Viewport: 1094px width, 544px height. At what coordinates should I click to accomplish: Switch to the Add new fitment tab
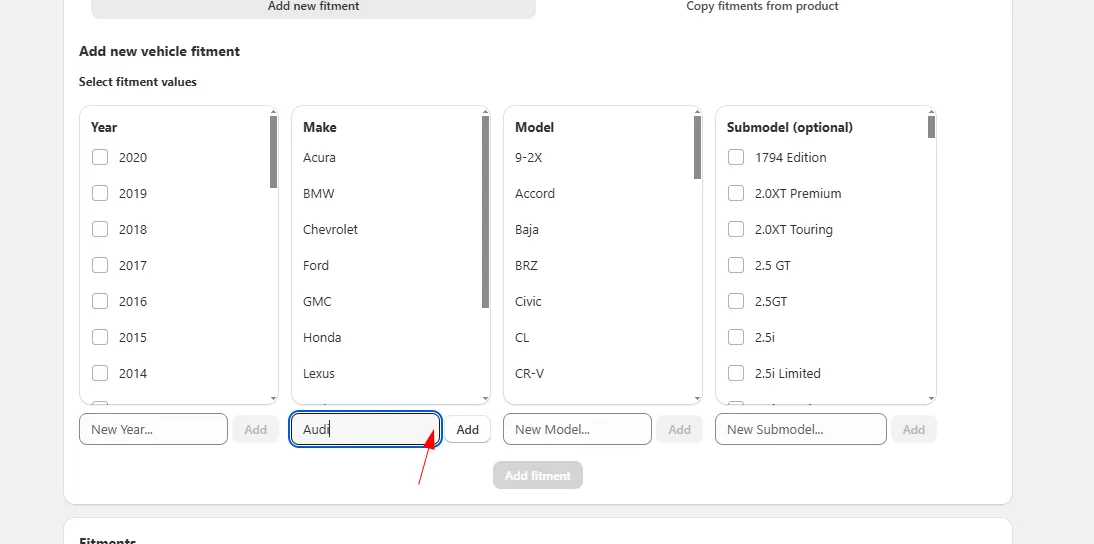[313, 7]
